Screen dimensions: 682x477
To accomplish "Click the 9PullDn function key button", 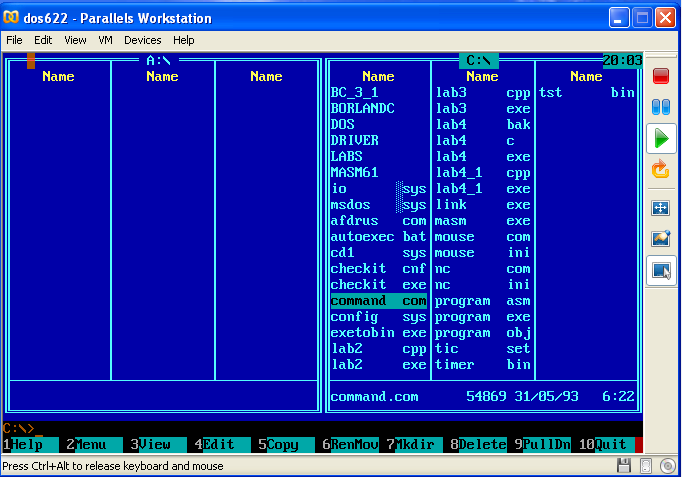I will (x=542, y=444).
